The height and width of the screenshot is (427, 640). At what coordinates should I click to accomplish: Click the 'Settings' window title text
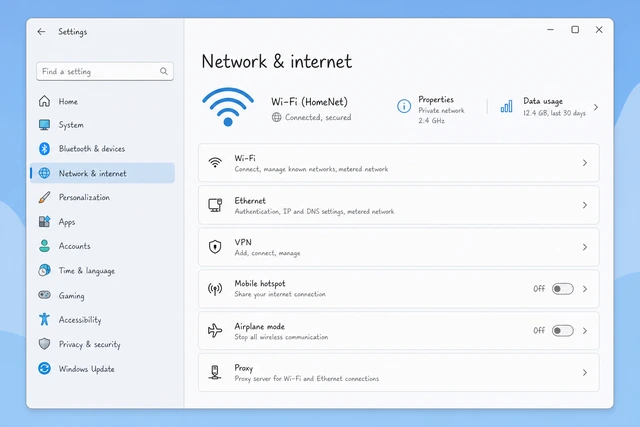coord(73,32)
